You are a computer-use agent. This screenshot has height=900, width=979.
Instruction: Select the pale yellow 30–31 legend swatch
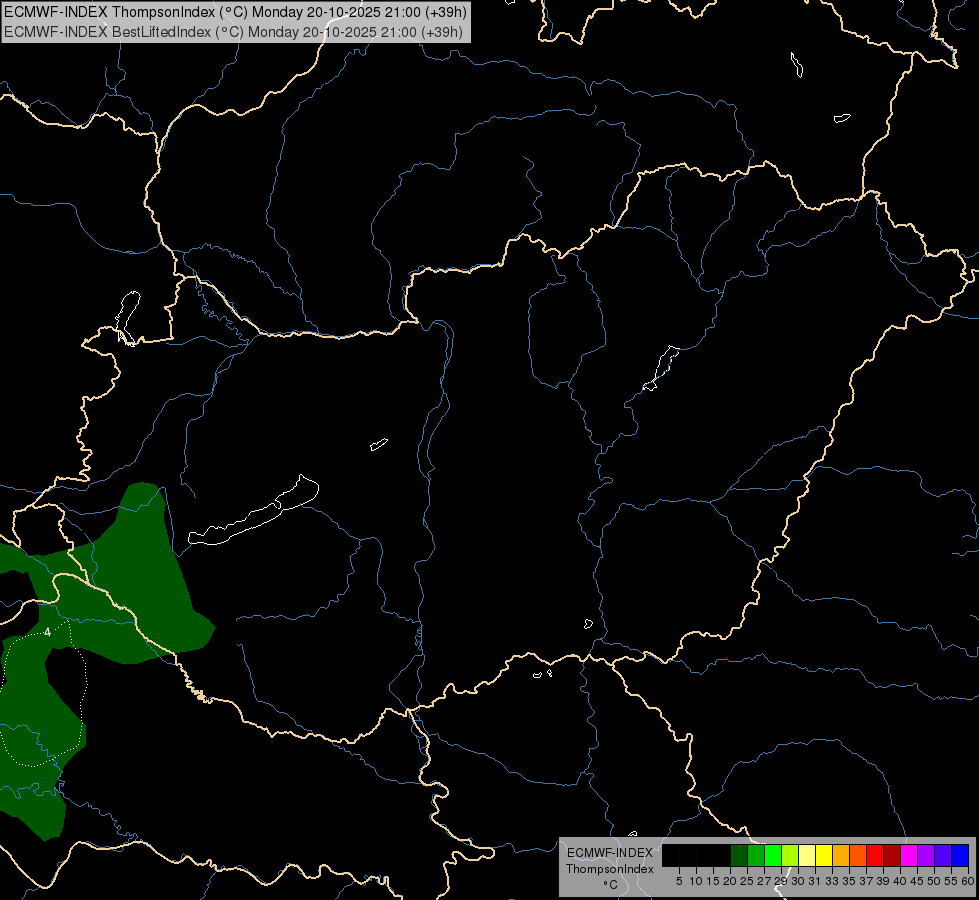[x=807, y=855]
